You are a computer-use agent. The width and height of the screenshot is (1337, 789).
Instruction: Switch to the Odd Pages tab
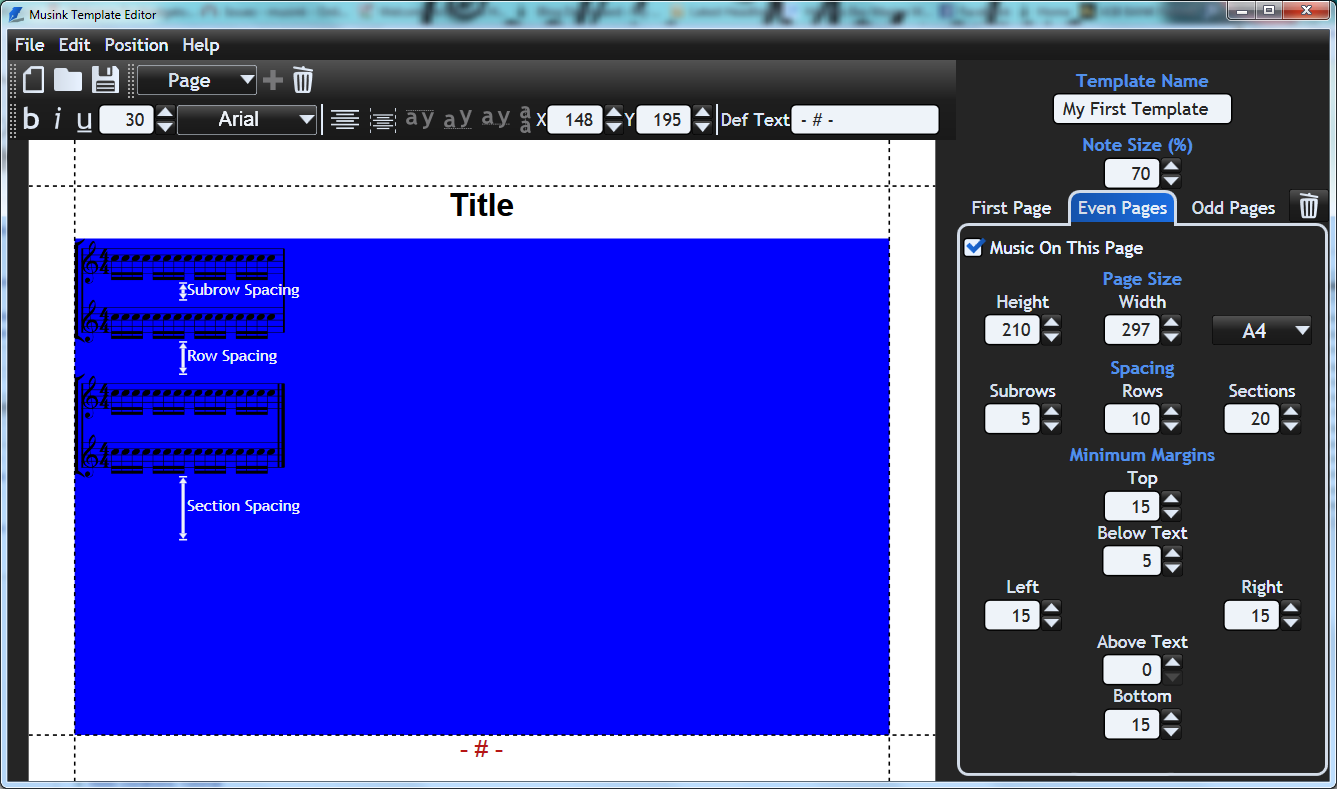pos(1233,208)
